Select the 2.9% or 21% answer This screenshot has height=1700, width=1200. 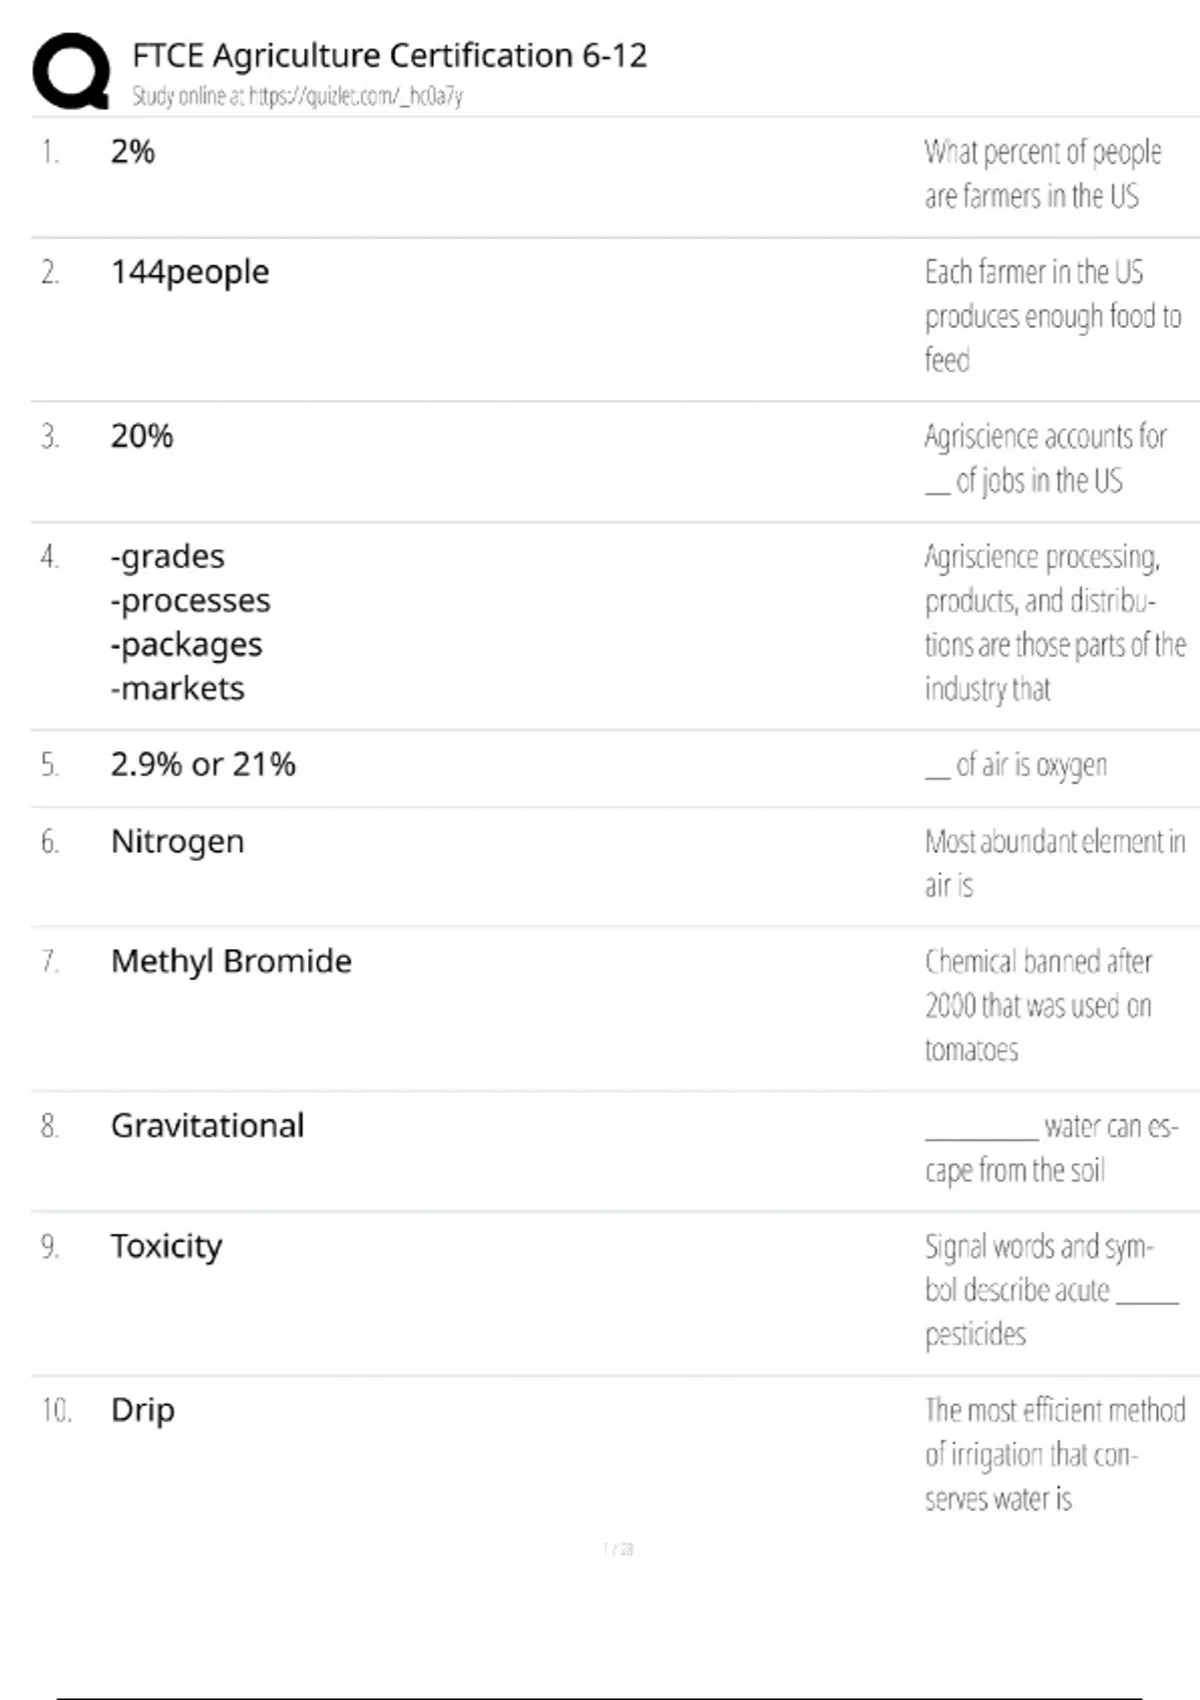(x=203, y=764)
